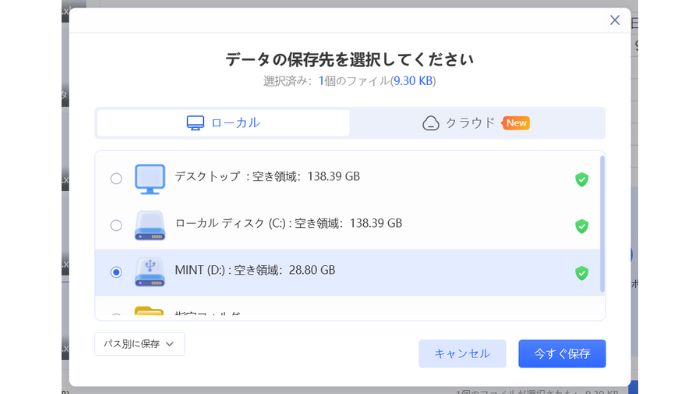This screenshot has height=394, width=700.
Task: Switch to the ローカル tab
Action: click(223, 123)
